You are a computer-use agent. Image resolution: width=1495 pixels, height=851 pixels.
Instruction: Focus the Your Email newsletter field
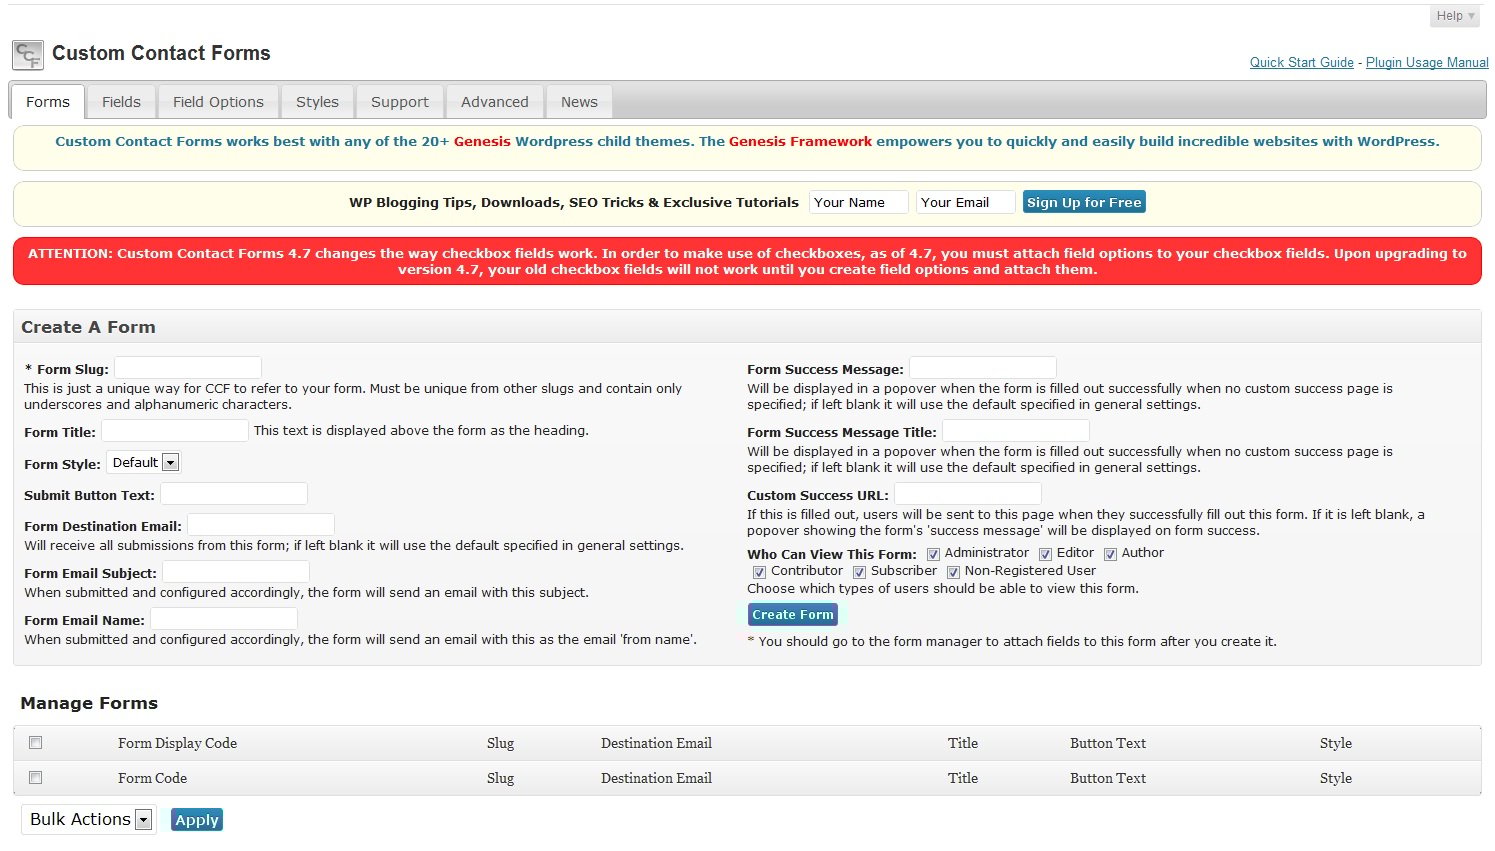(x=965, y=202)
